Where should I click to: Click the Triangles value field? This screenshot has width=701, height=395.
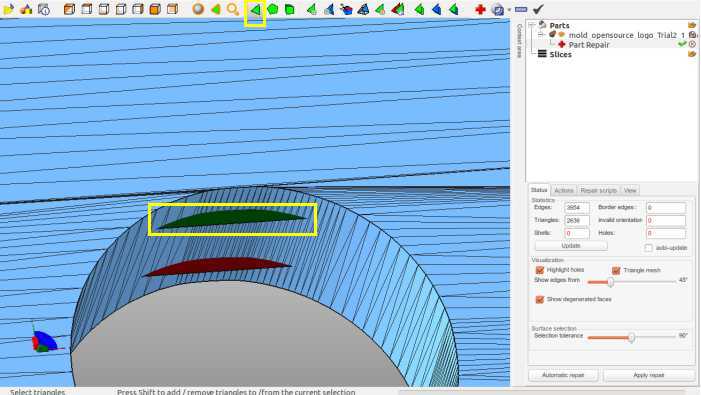coord(577,220)
